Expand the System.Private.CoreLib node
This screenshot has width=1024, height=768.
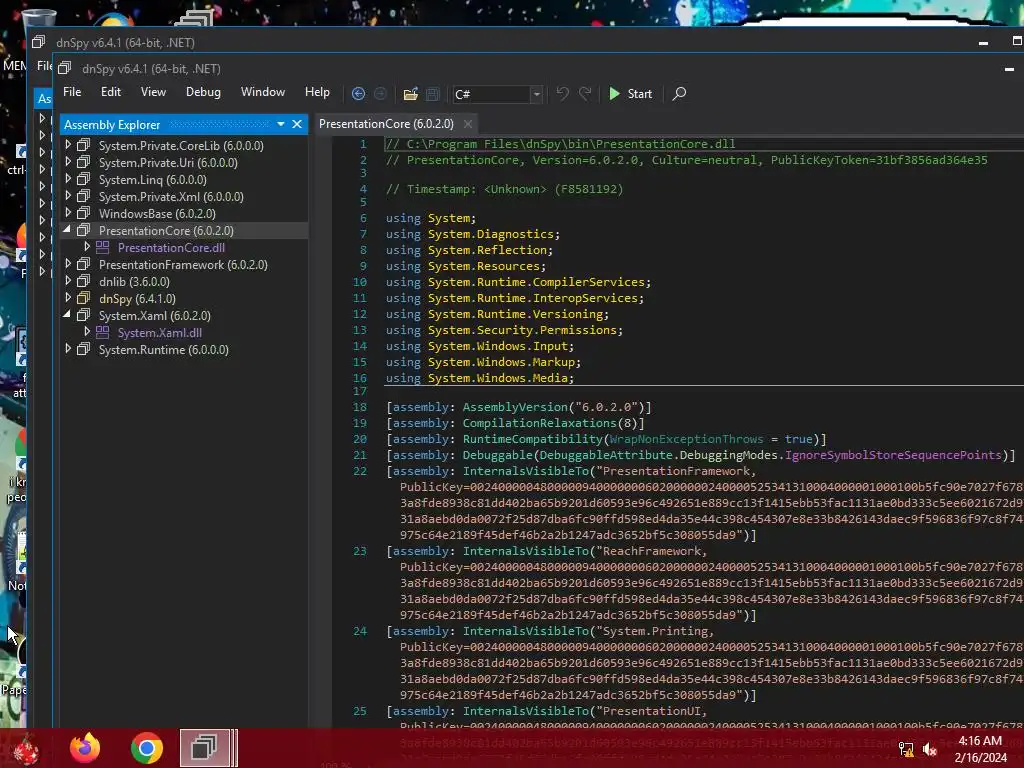click(68, 145)
